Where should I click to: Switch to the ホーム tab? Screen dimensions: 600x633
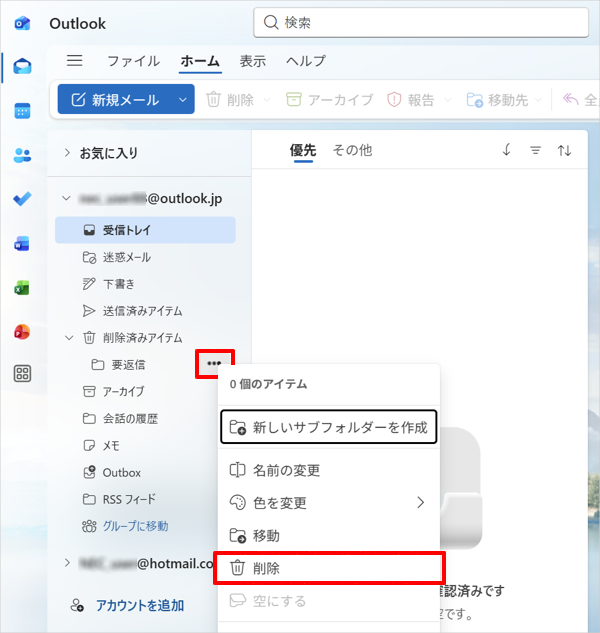click(200, 61)
